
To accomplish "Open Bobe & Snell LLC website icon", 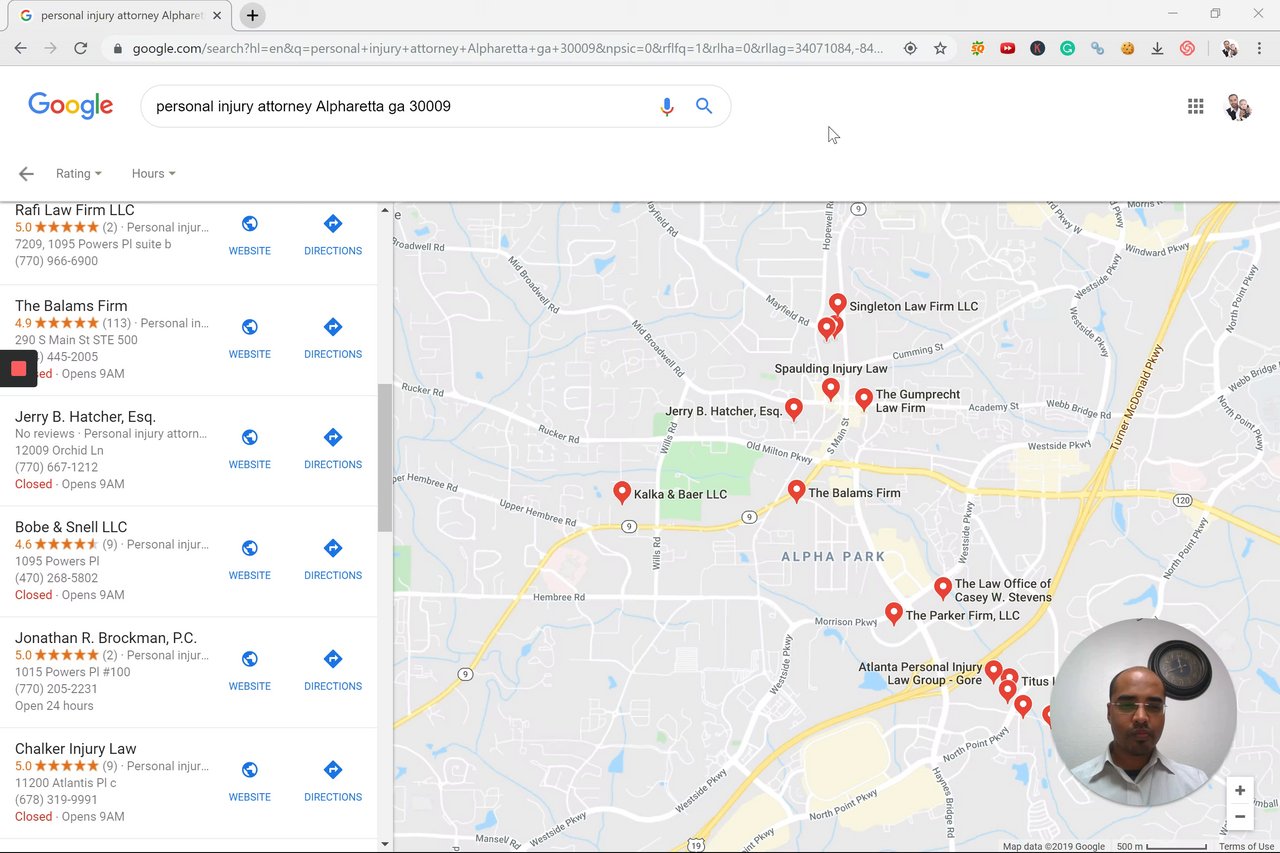I will (250, 548).
